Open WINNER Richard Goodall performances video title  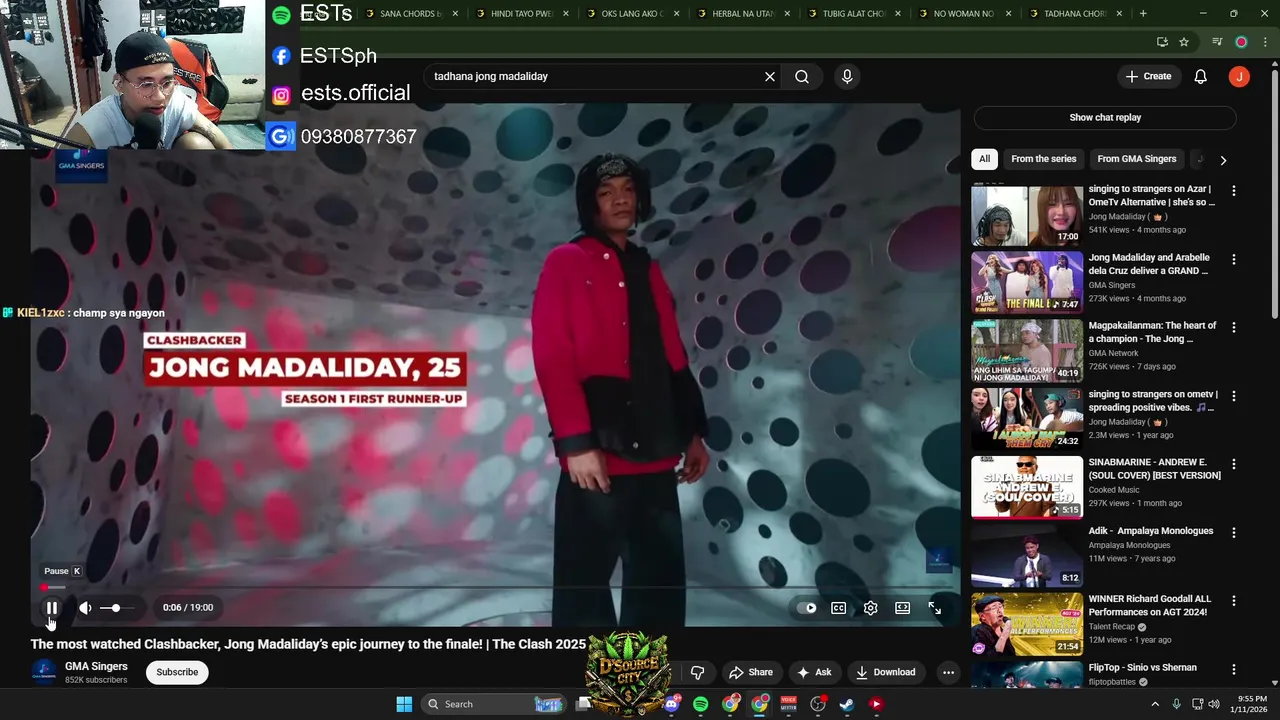pos(1150,606)
